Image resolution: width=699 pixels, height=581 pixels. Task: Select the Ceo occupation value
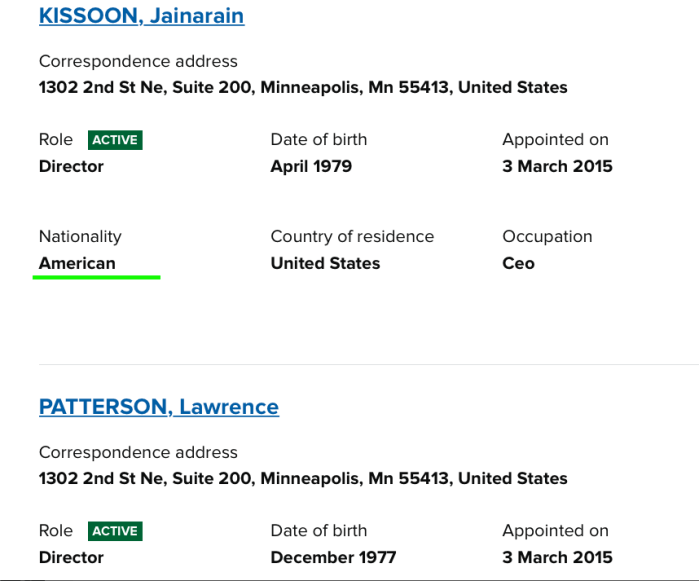click(x=518, y=263)
